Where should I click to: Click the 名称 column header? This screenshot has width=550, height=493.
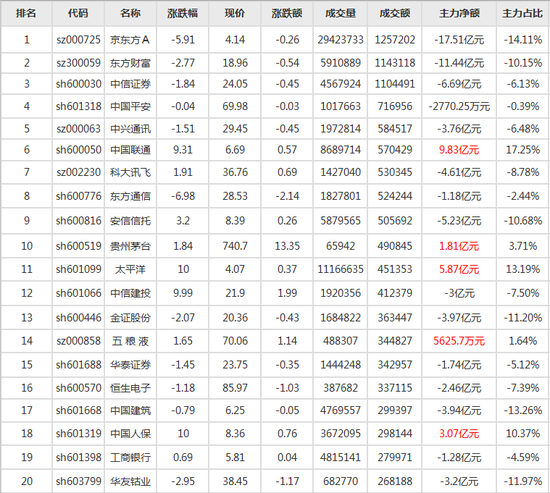130,13
